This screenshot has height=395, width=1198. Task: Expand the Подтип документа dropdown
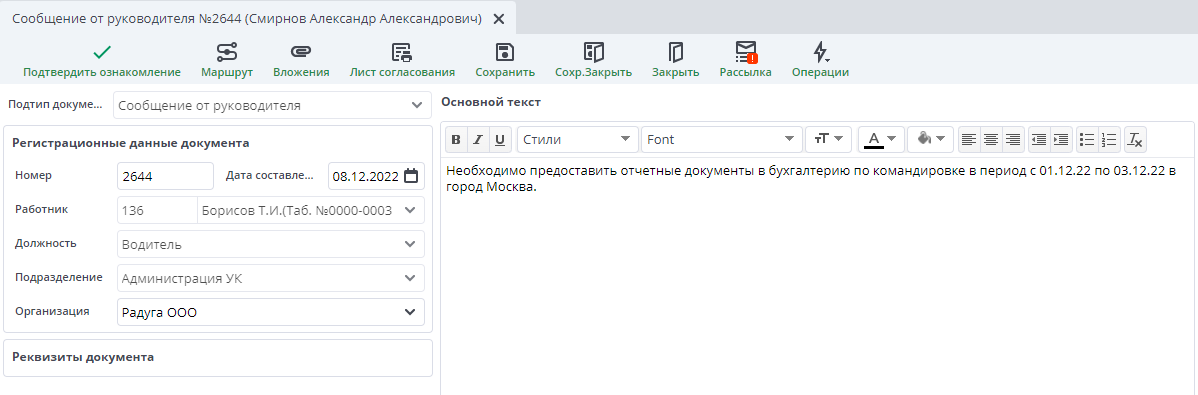pos(416,105)
